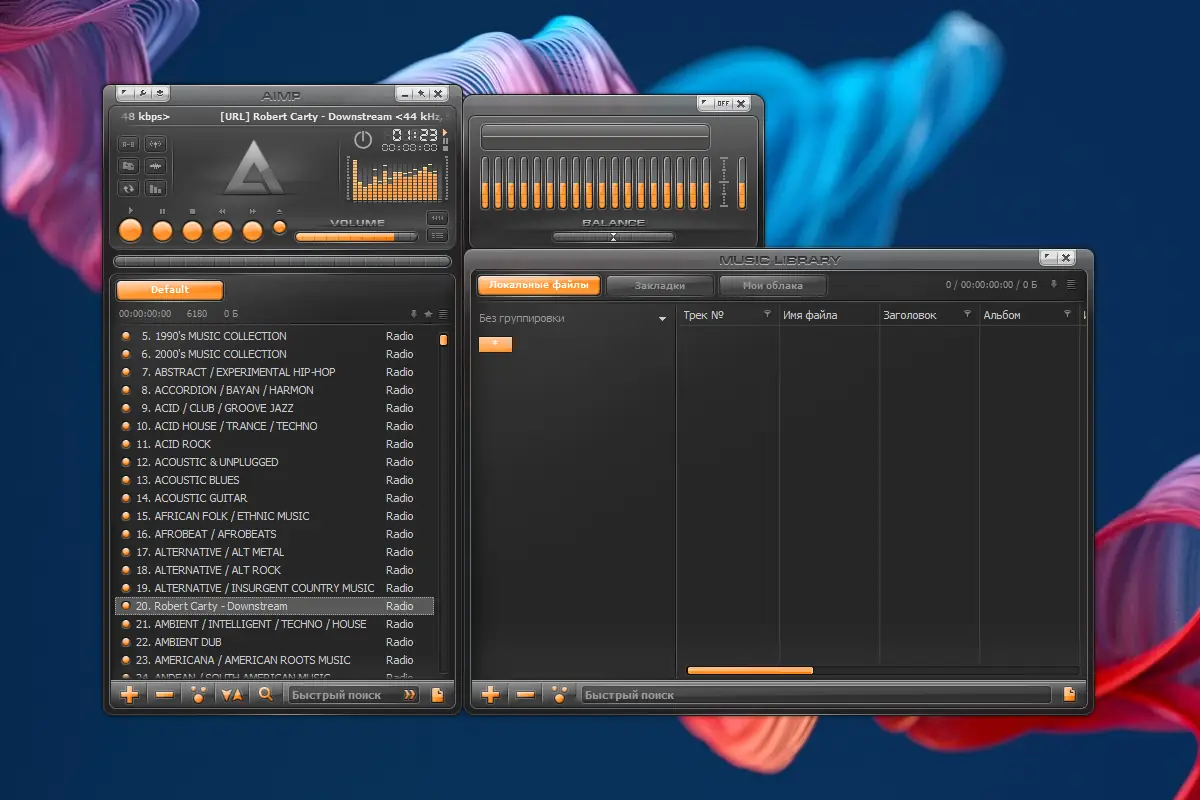Adjust the VOLUME slider
Viewport: 1200px width, 800px height.
click(x=356, y=237)
